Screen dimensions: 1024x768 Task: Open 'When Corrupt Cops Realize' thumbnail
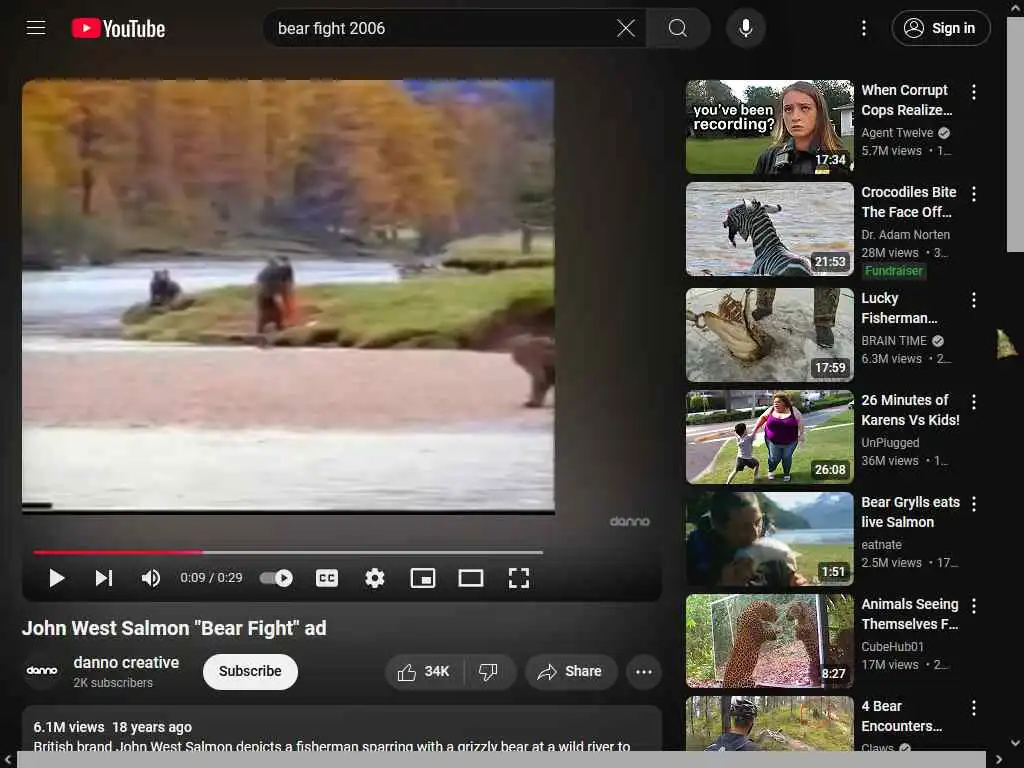coord(769,127)
